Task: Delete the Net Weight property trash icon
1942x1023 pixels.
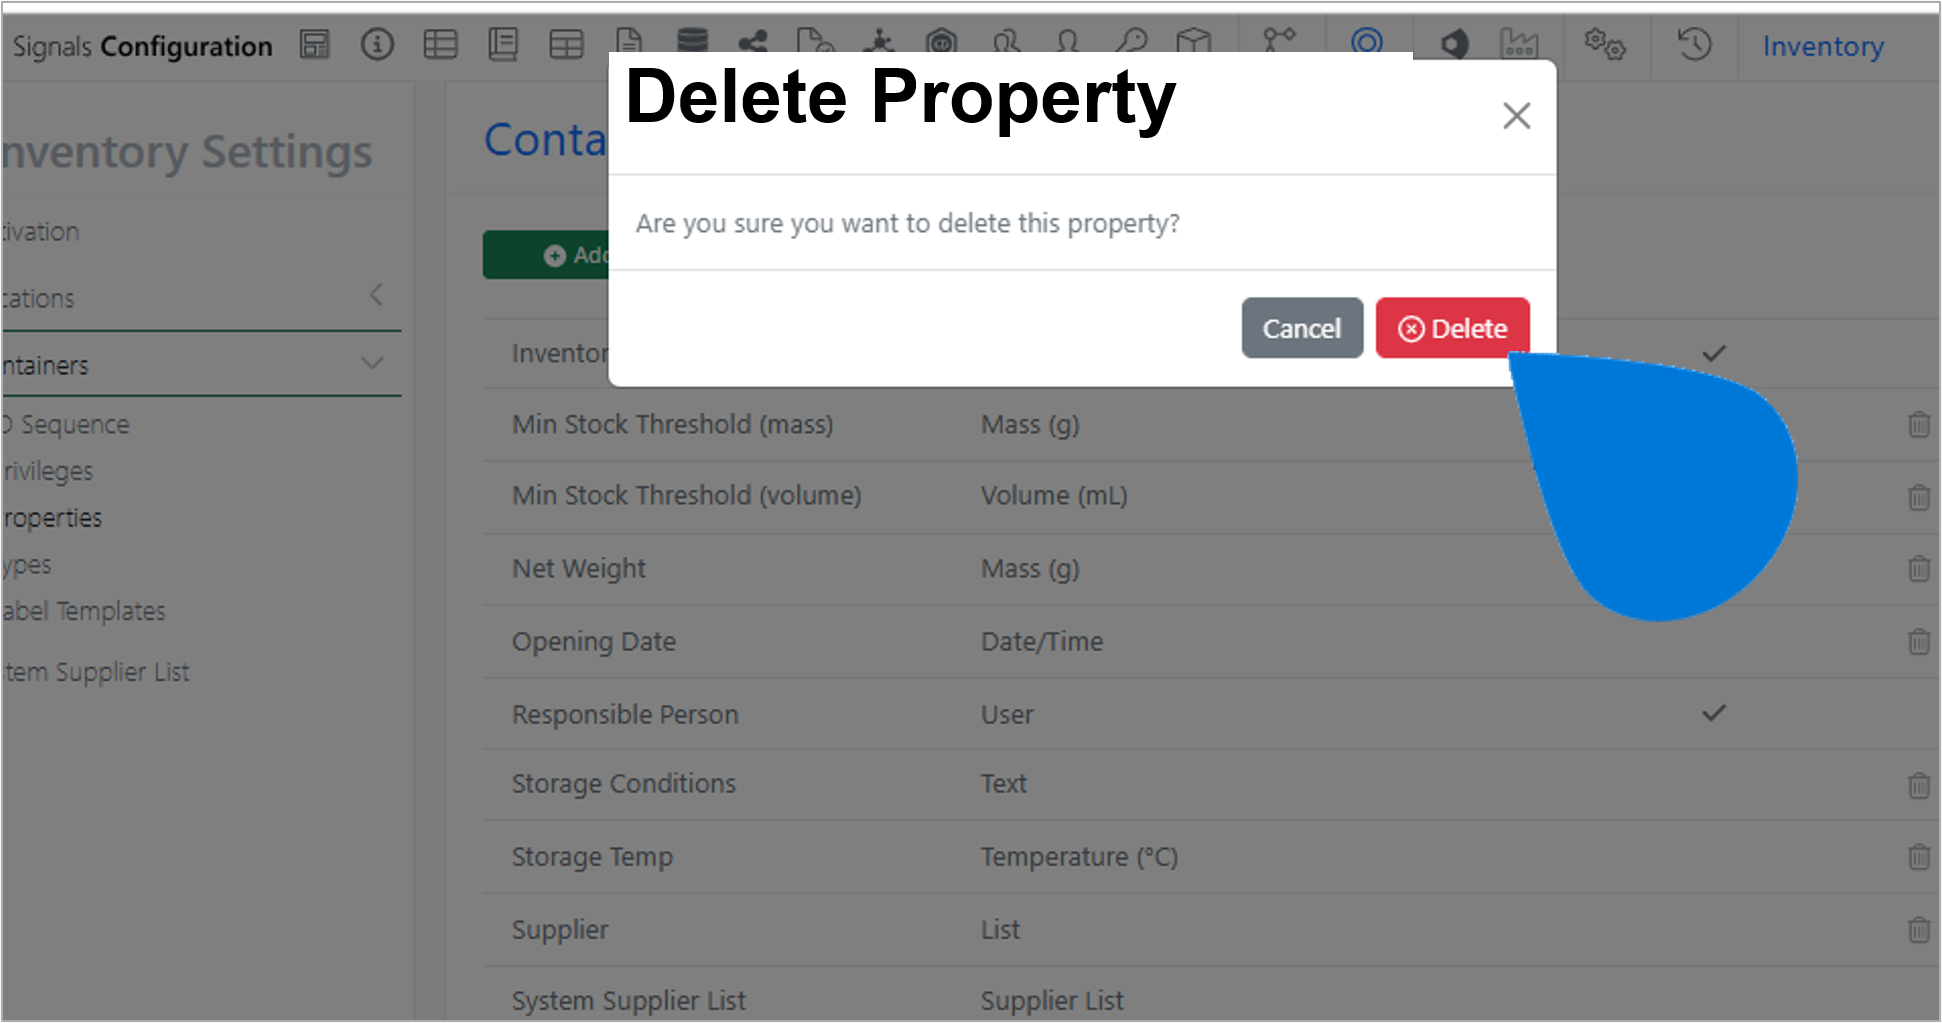Action: click(1918, 568)
